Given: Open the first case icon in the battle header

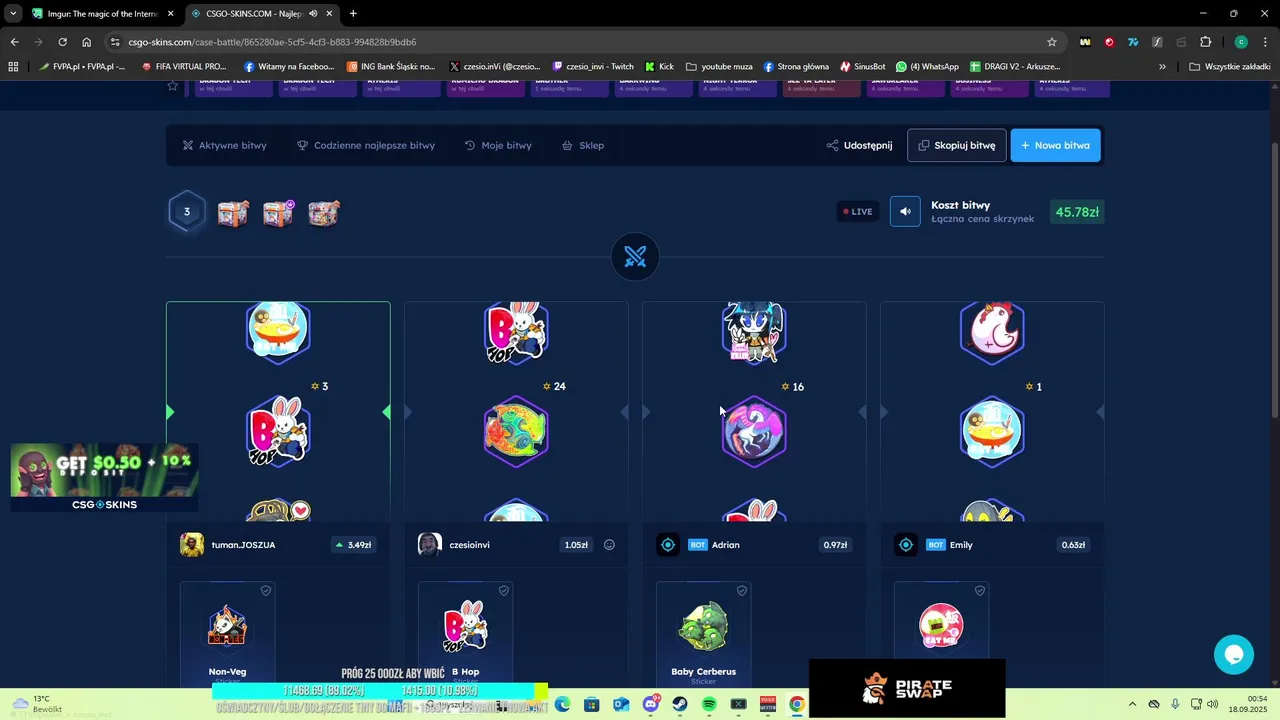Looking at the screenshot, I should click(x=232, y=212).
